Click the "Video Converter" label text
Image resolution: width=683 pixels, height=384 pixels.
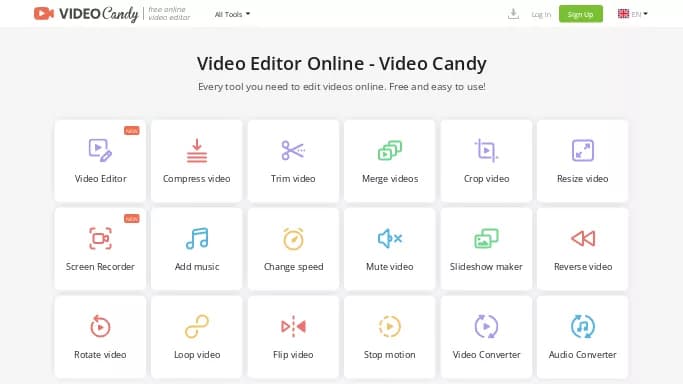[486, 354]
